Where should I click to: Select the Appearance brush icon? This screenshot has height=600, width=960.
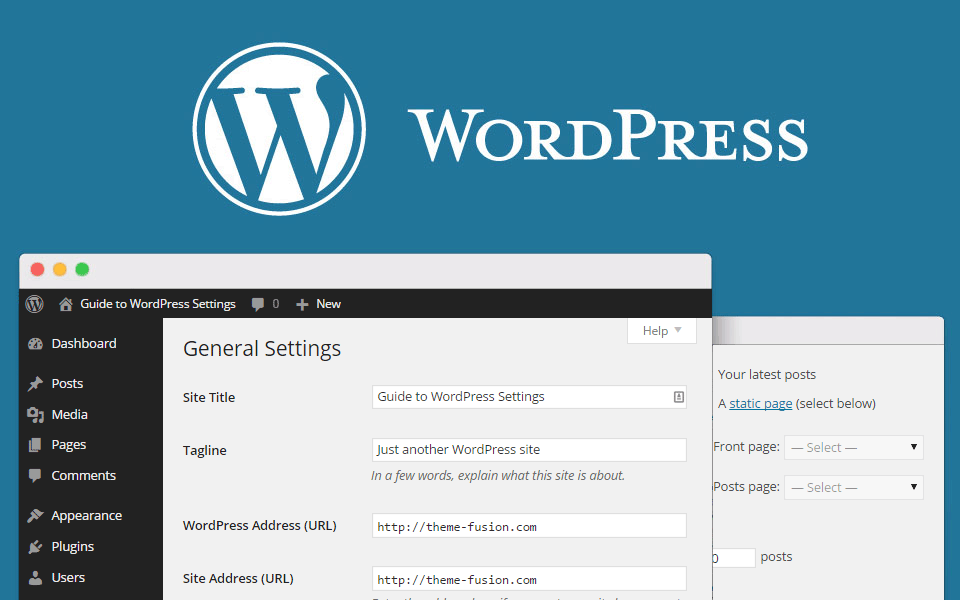coord(35,515)
